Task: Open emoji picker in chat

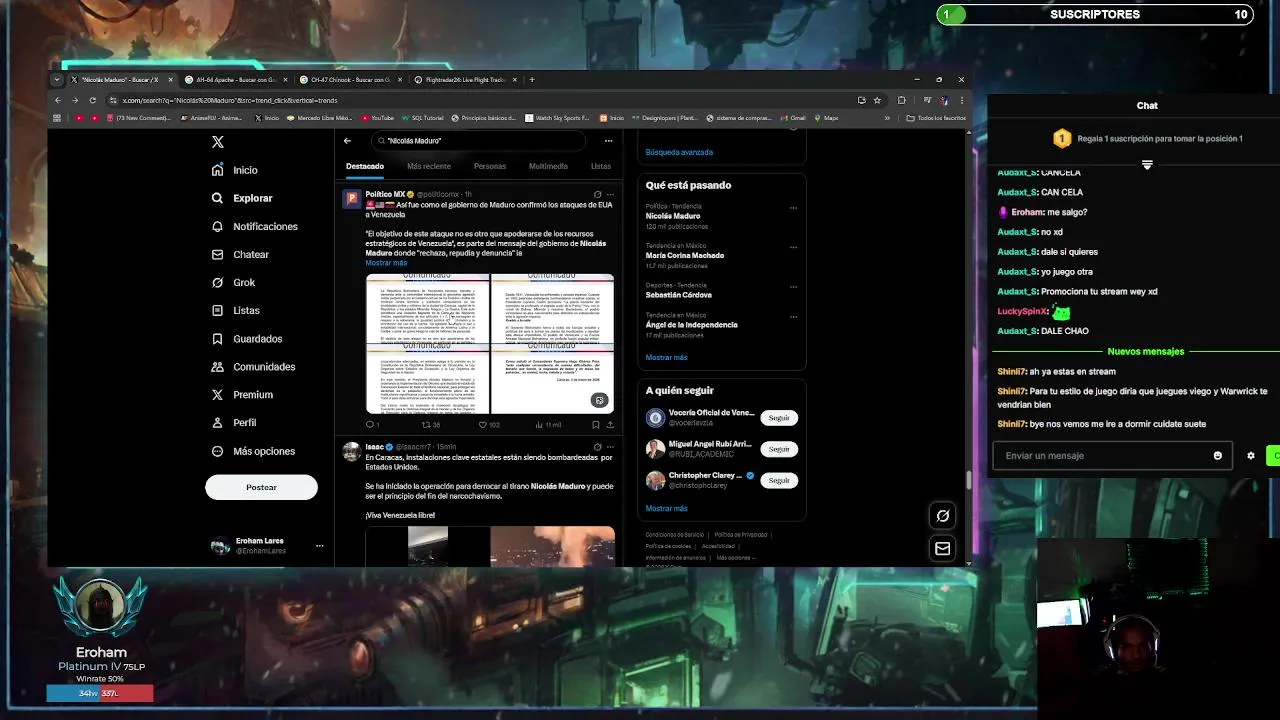Action: coord(1217,456)
